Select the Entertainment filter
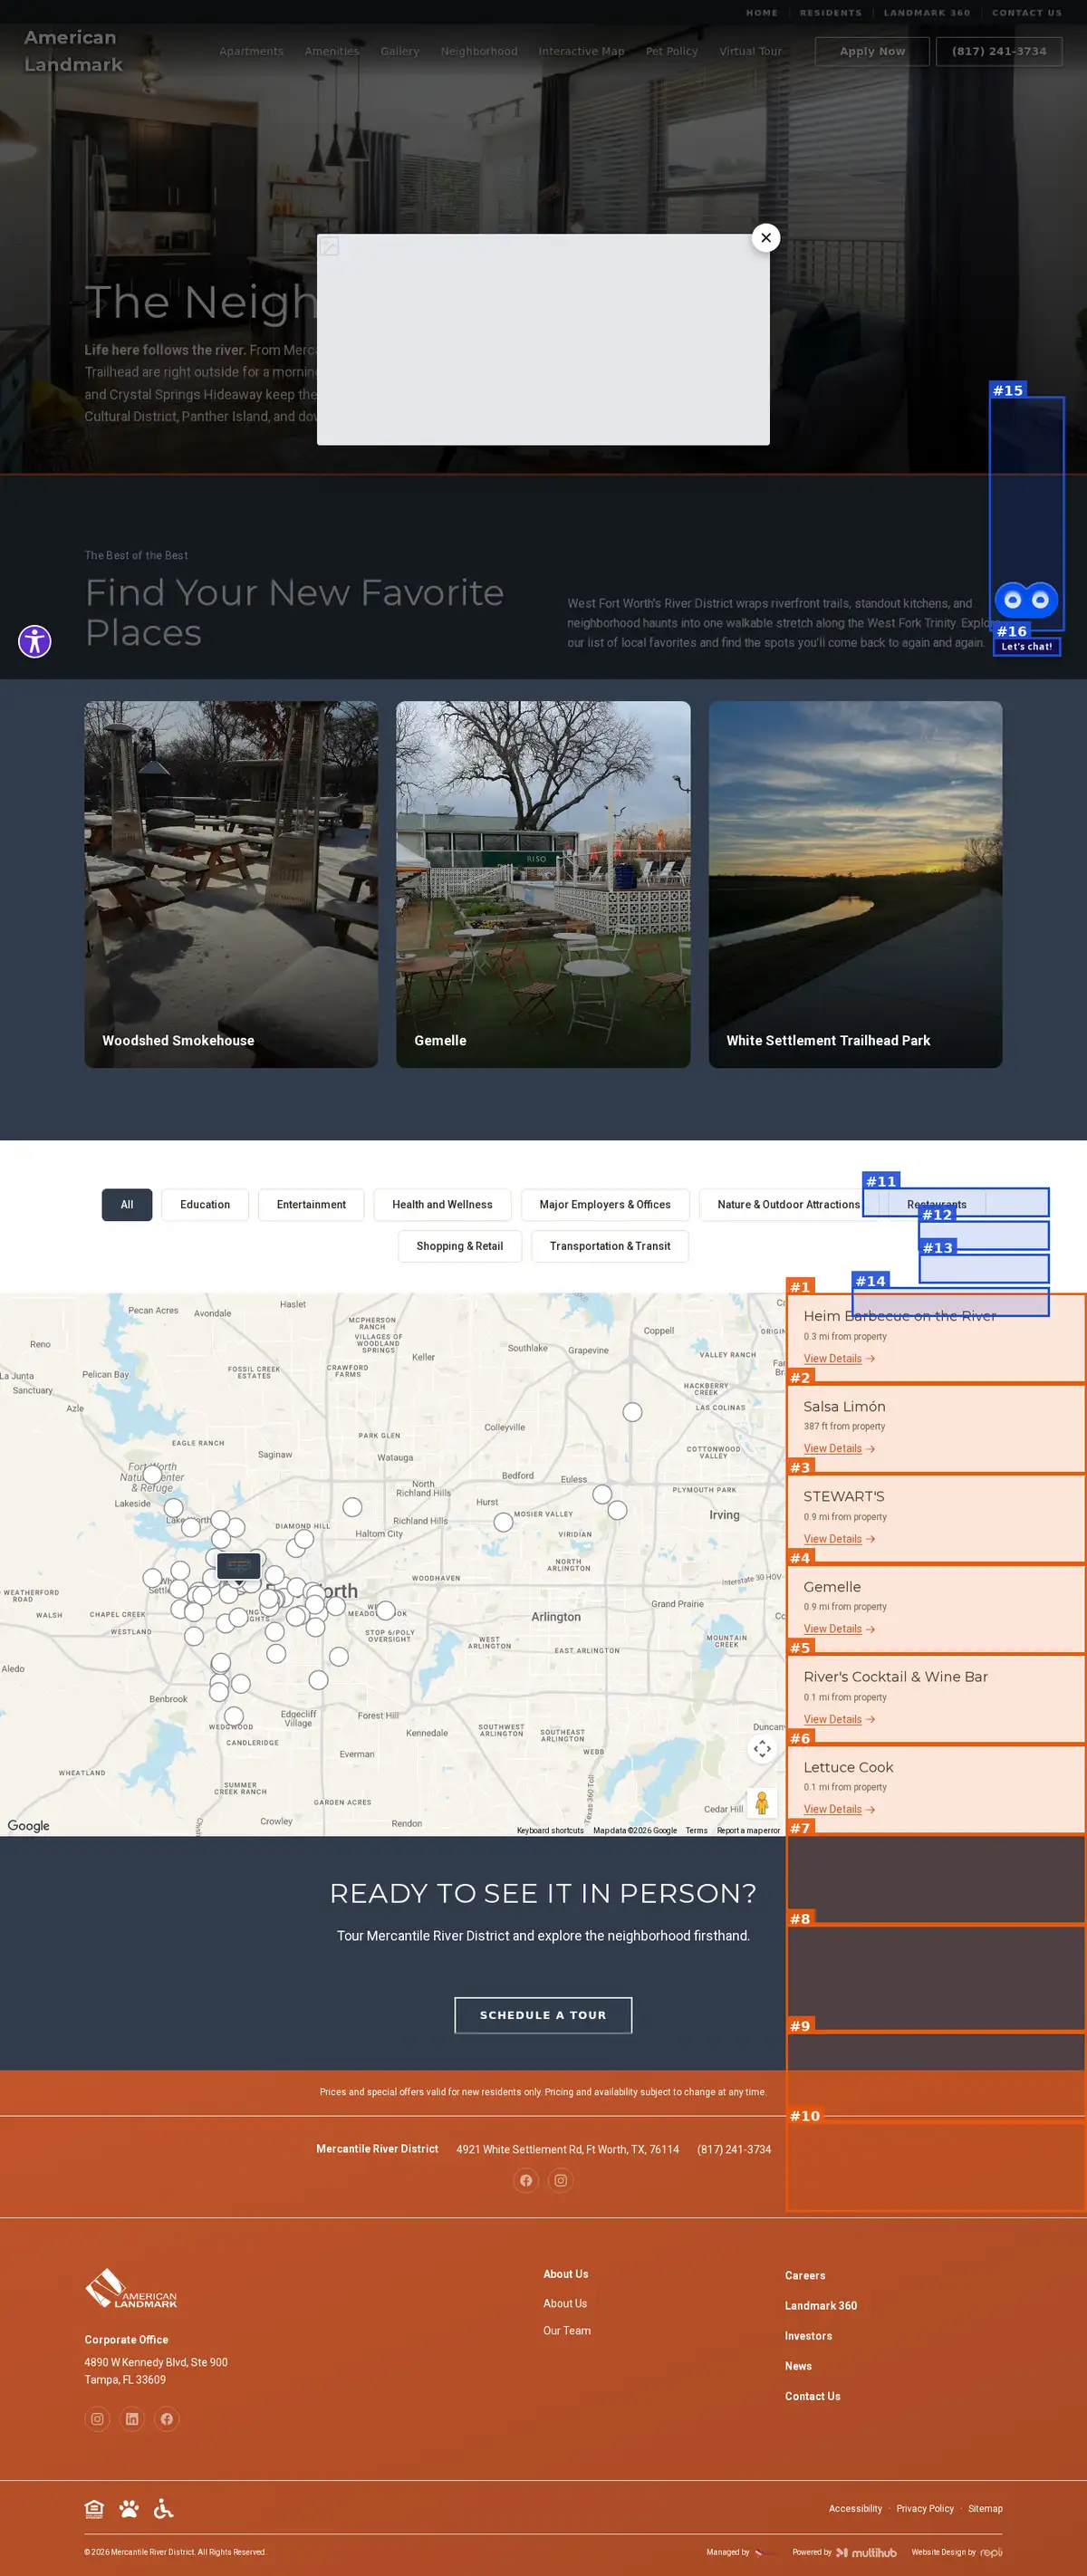 pyautogui.click(x=311, y=1205)
